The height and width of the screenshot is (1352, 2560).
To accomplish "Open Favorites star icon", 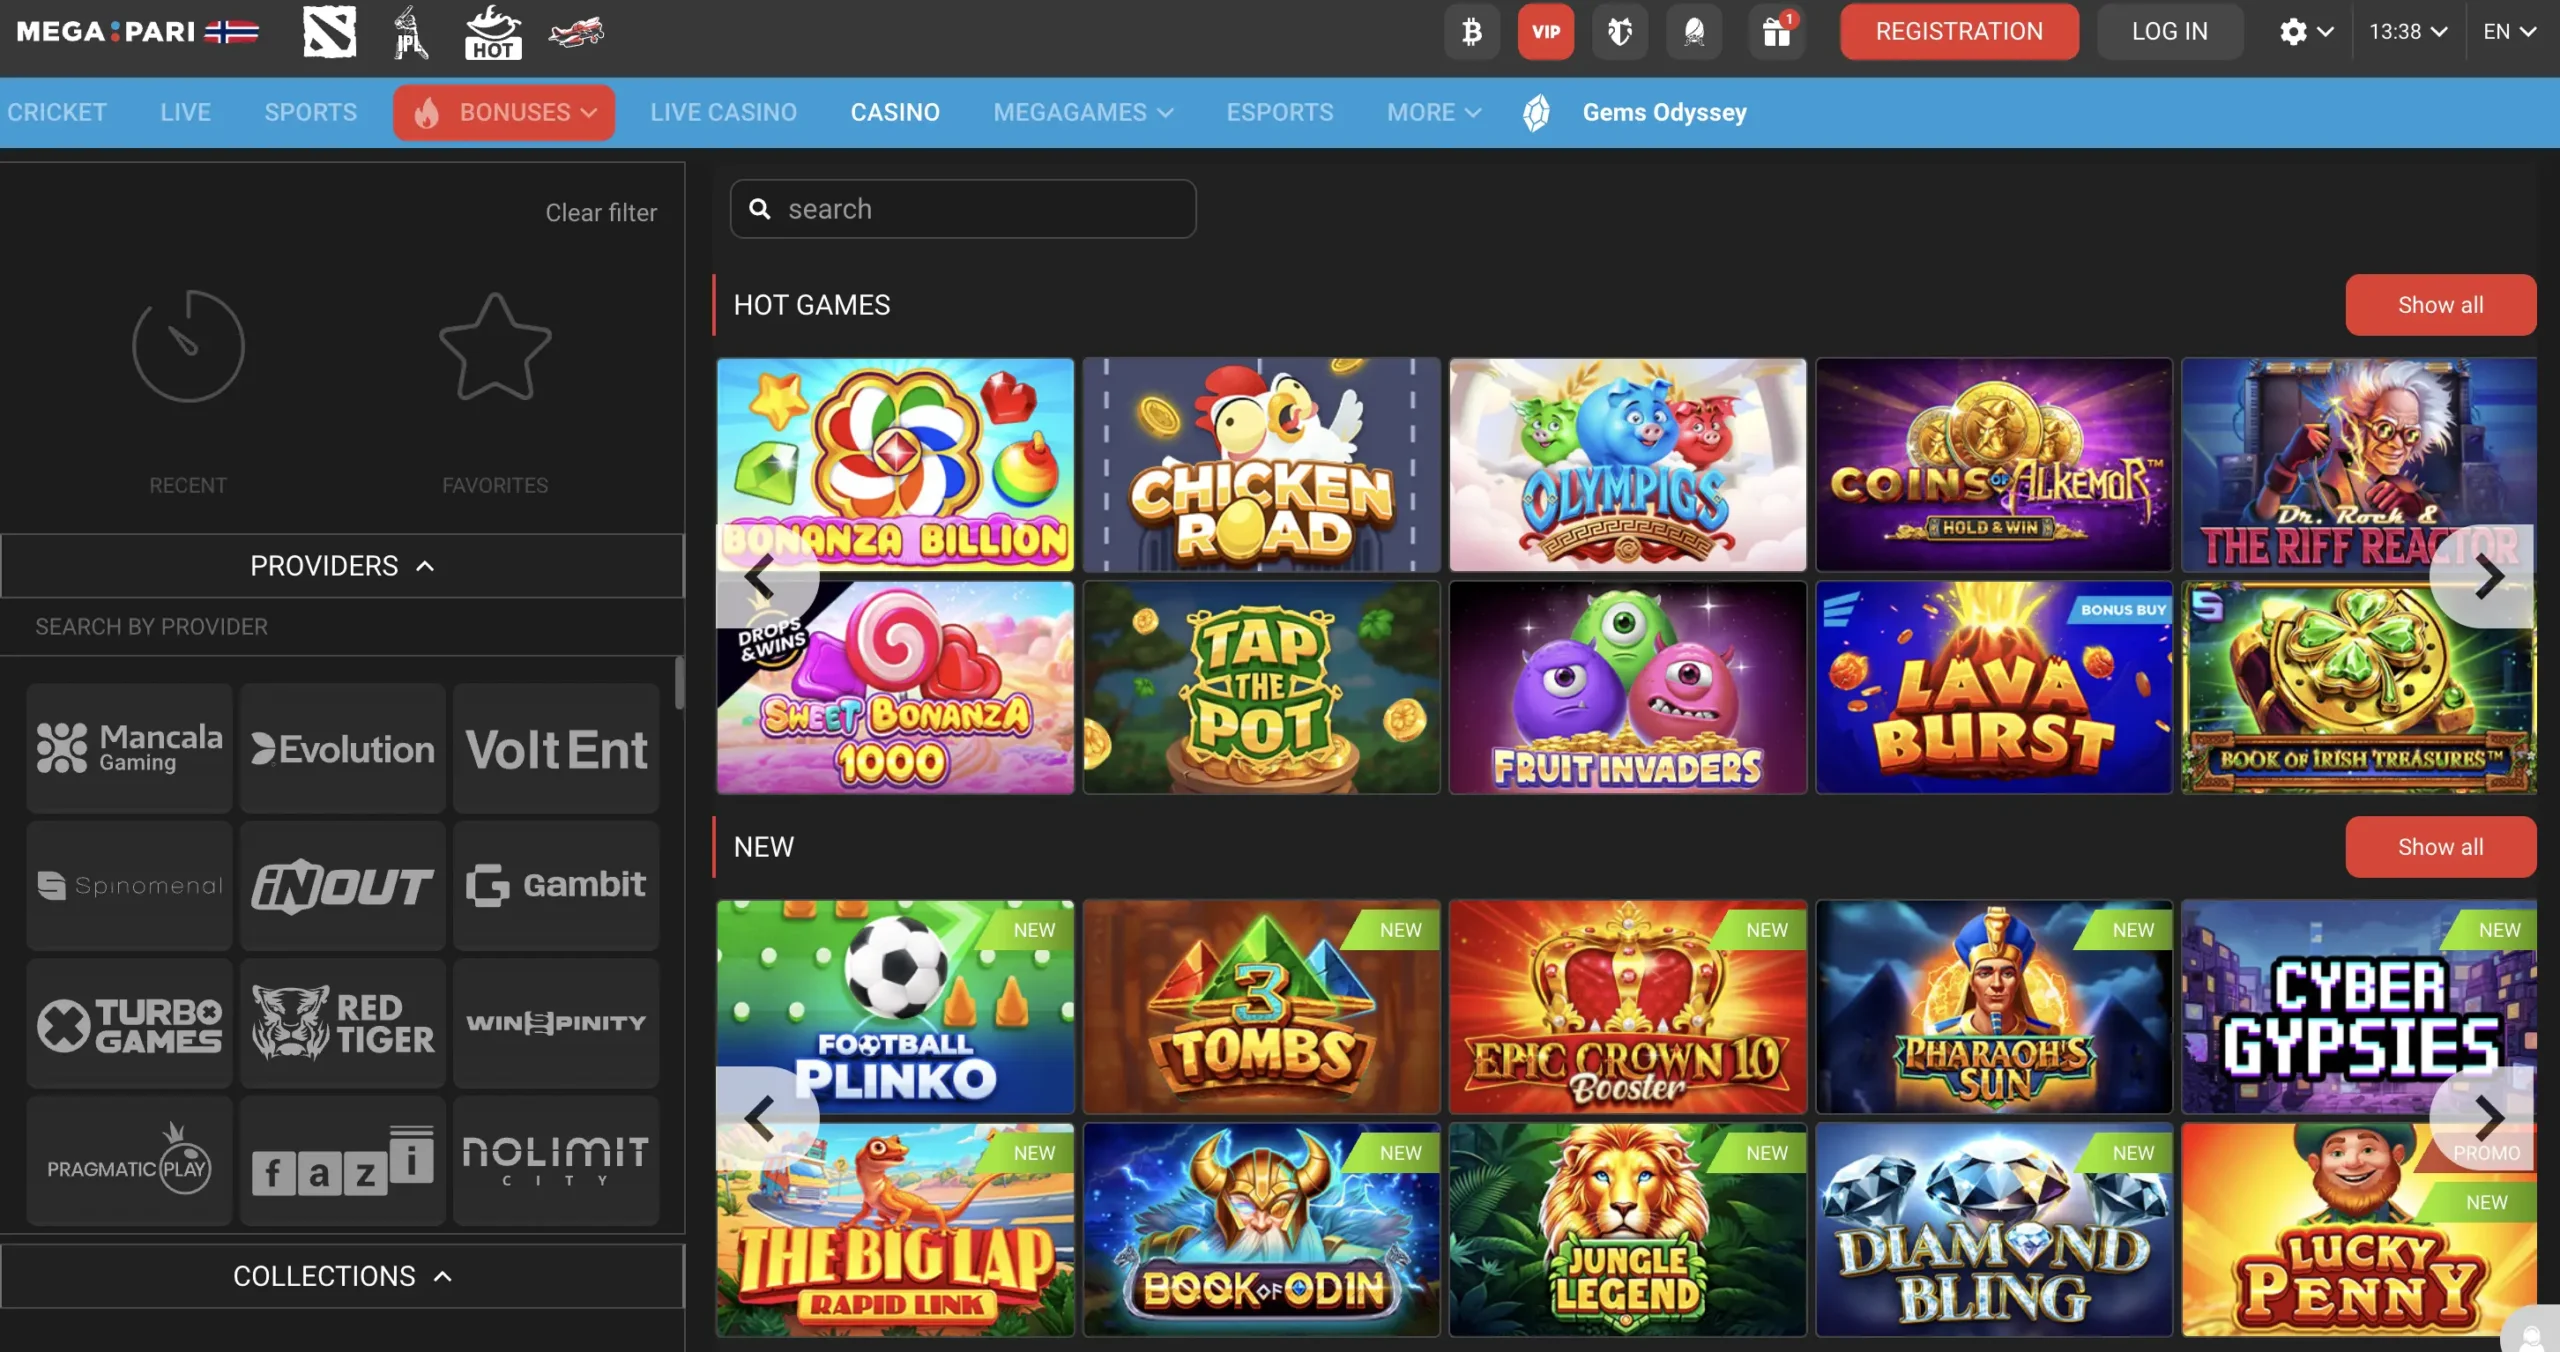I will tap(495, 346).
